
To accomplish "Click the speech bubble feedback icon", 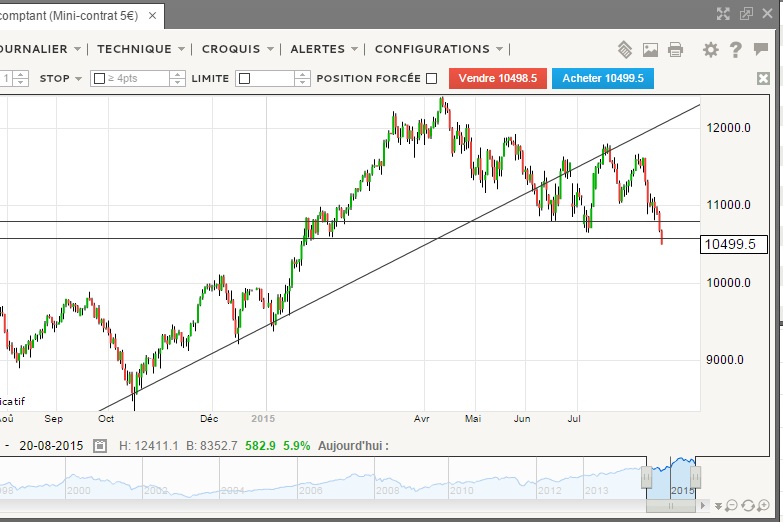I will coord(761,49).
